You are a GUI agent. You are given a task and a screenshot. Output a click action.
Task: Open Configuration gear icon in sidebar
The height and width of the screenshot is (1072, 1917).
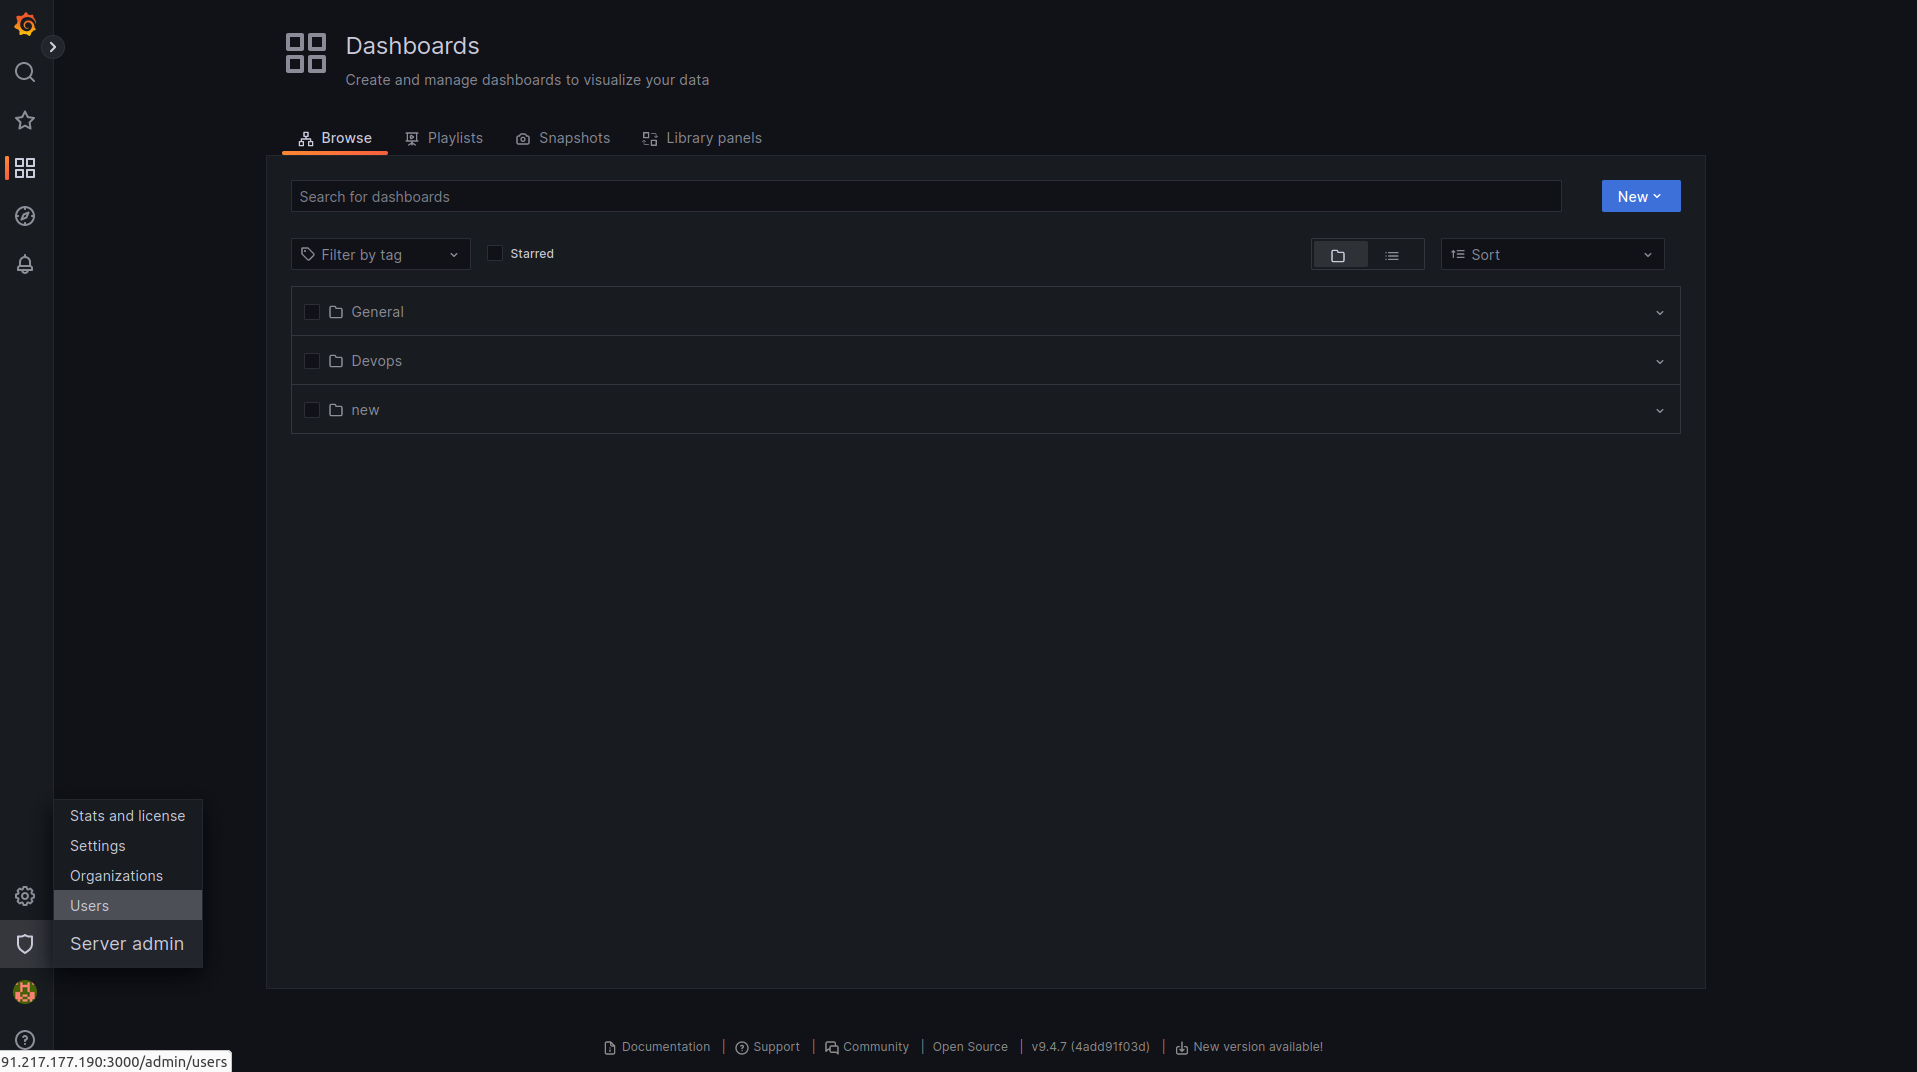click(25, 896)
